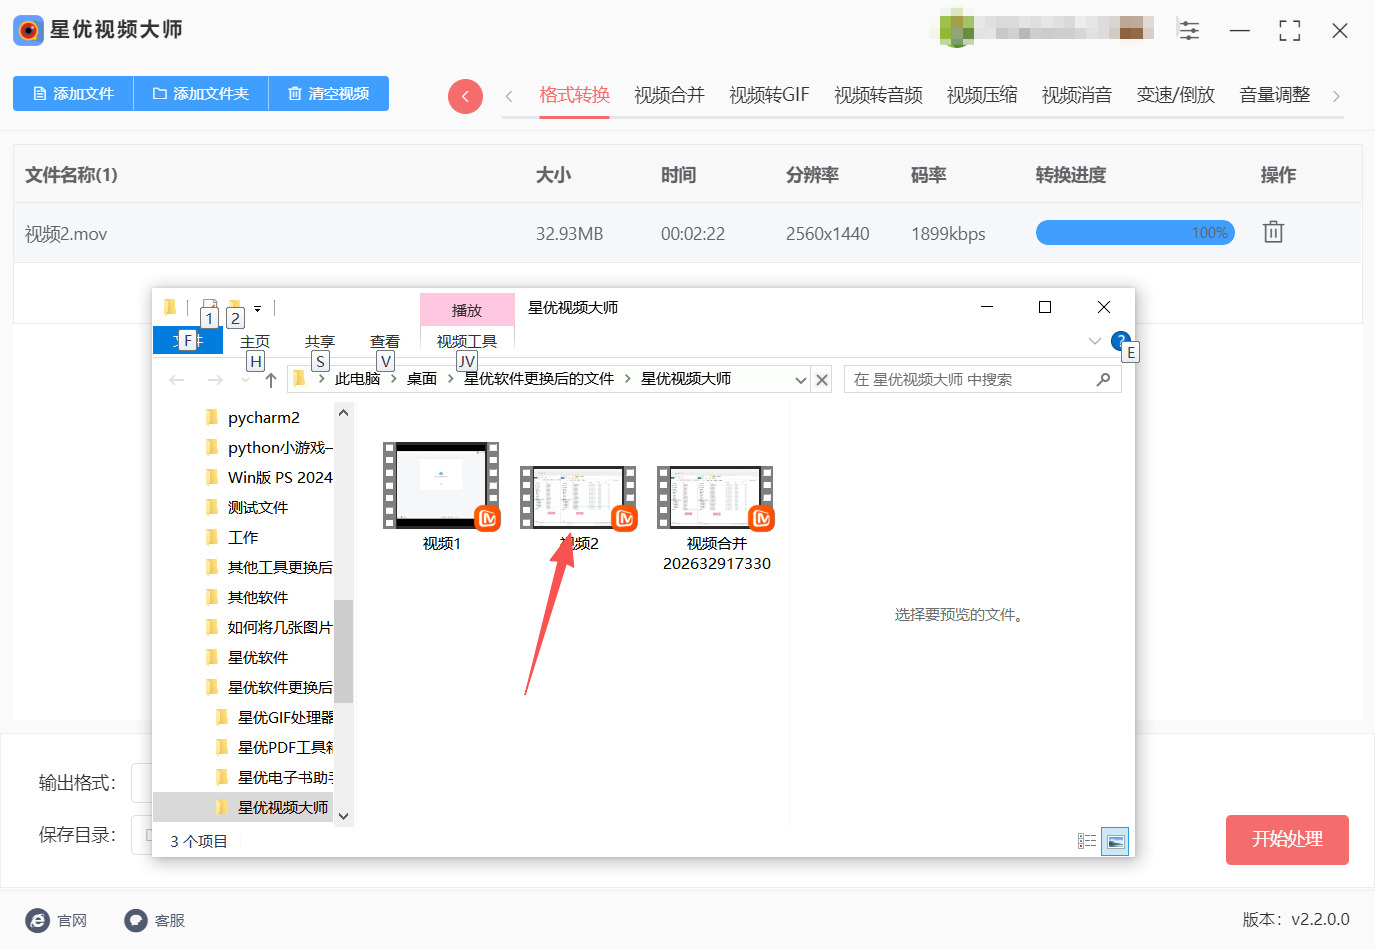Image resolution: width=1375 pixels, height=950 pixels.
Task: Expand the Explorer ribbon chevron
Action: pyautogui.click(x=1094, y=341)
